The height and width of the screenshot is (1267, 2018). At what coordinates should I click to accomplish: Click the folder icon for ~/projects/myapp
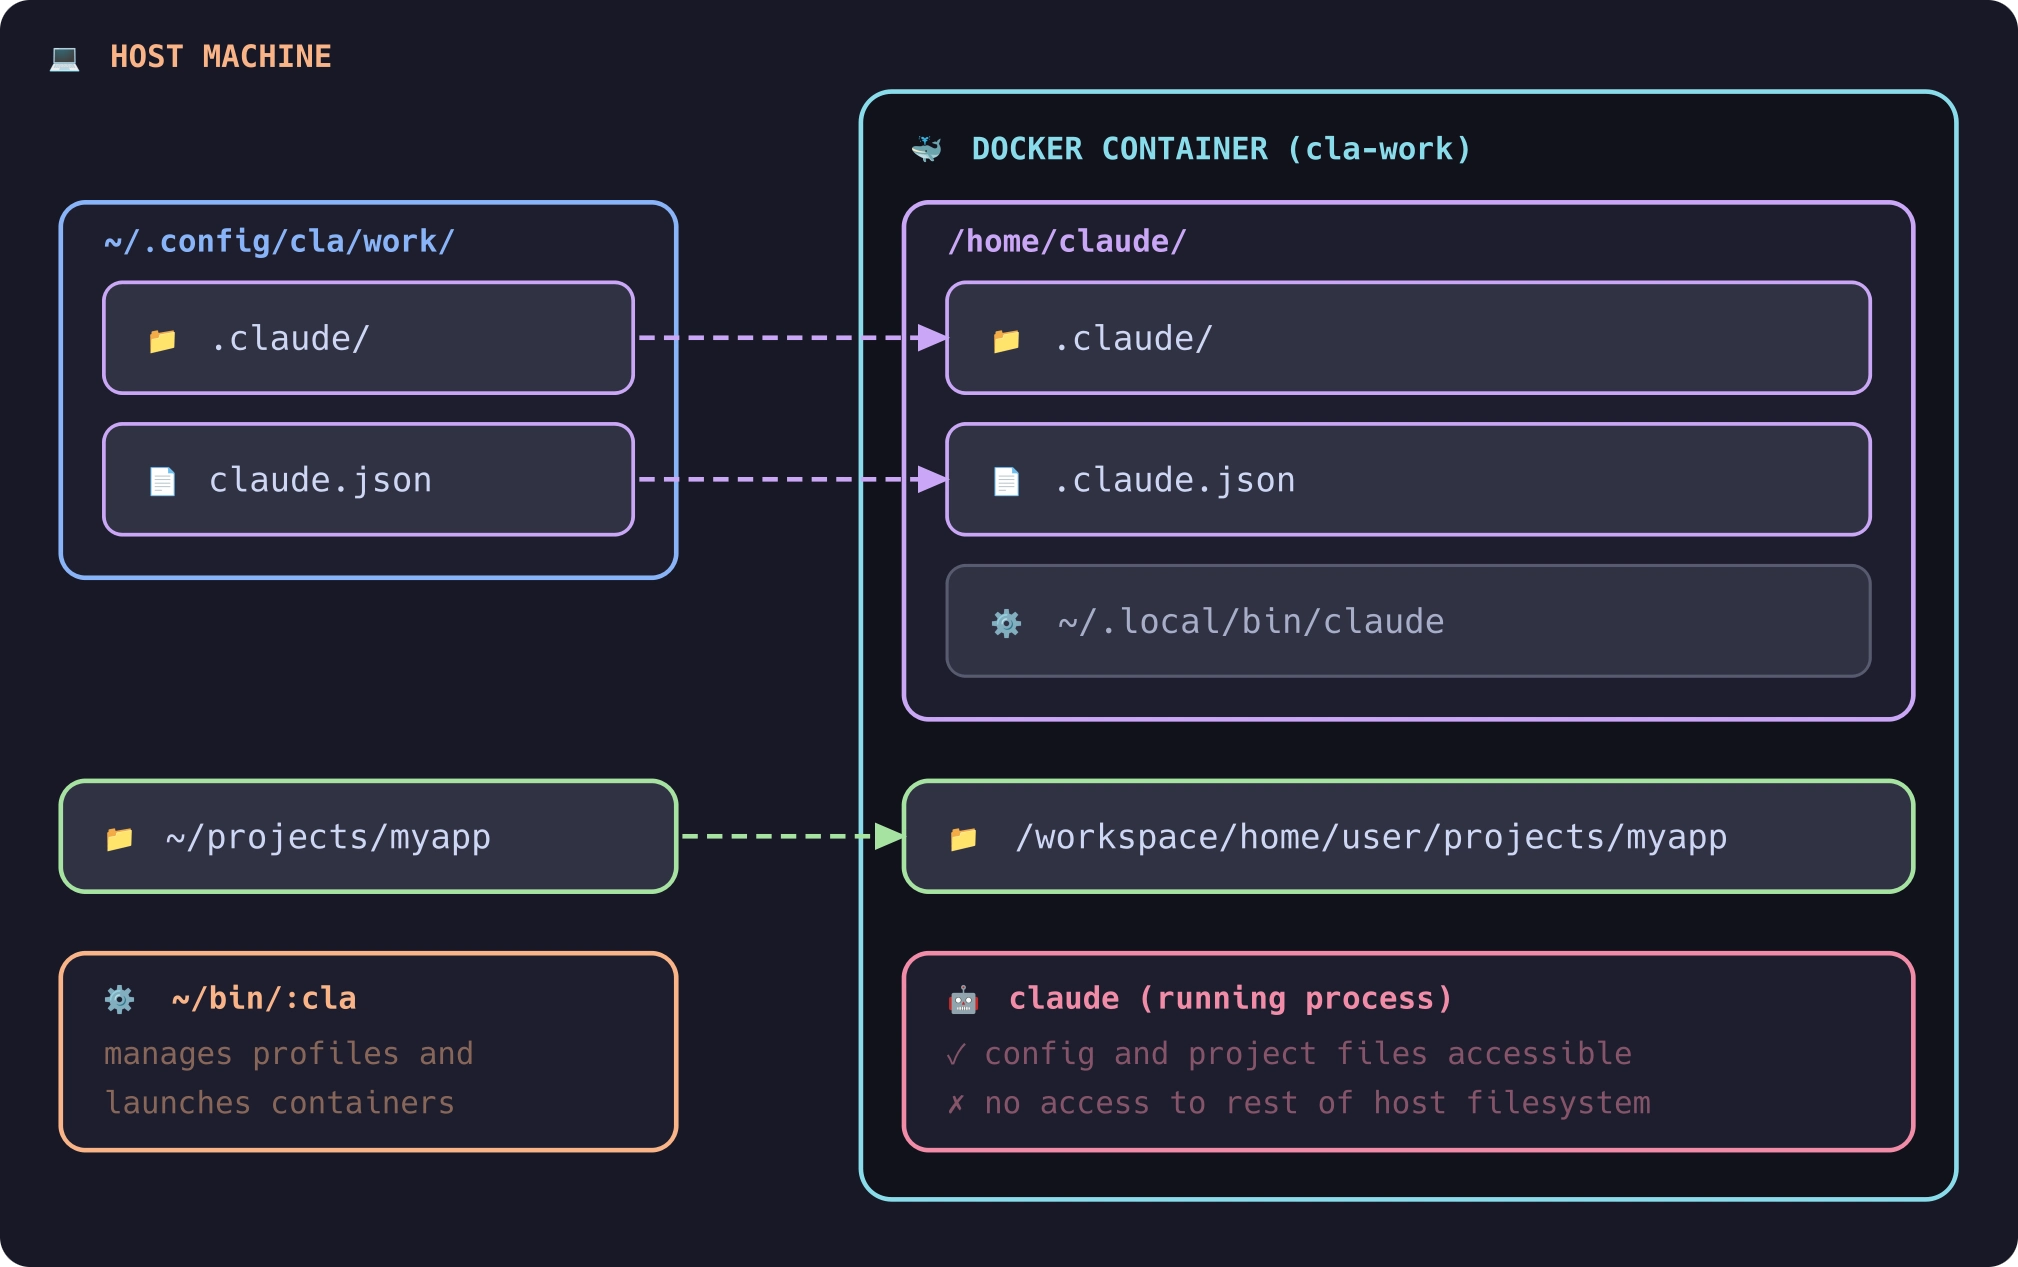tap(120, 837)
